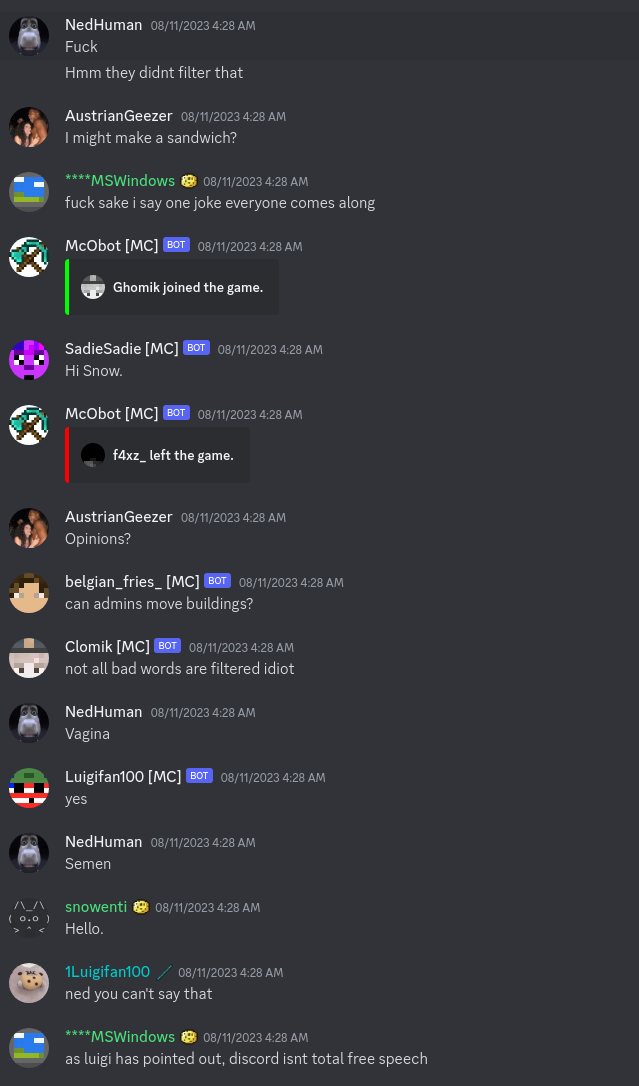Click the 1Luigifan100 username
Screen dimensions: 639x1086
(x=107, y=972)
